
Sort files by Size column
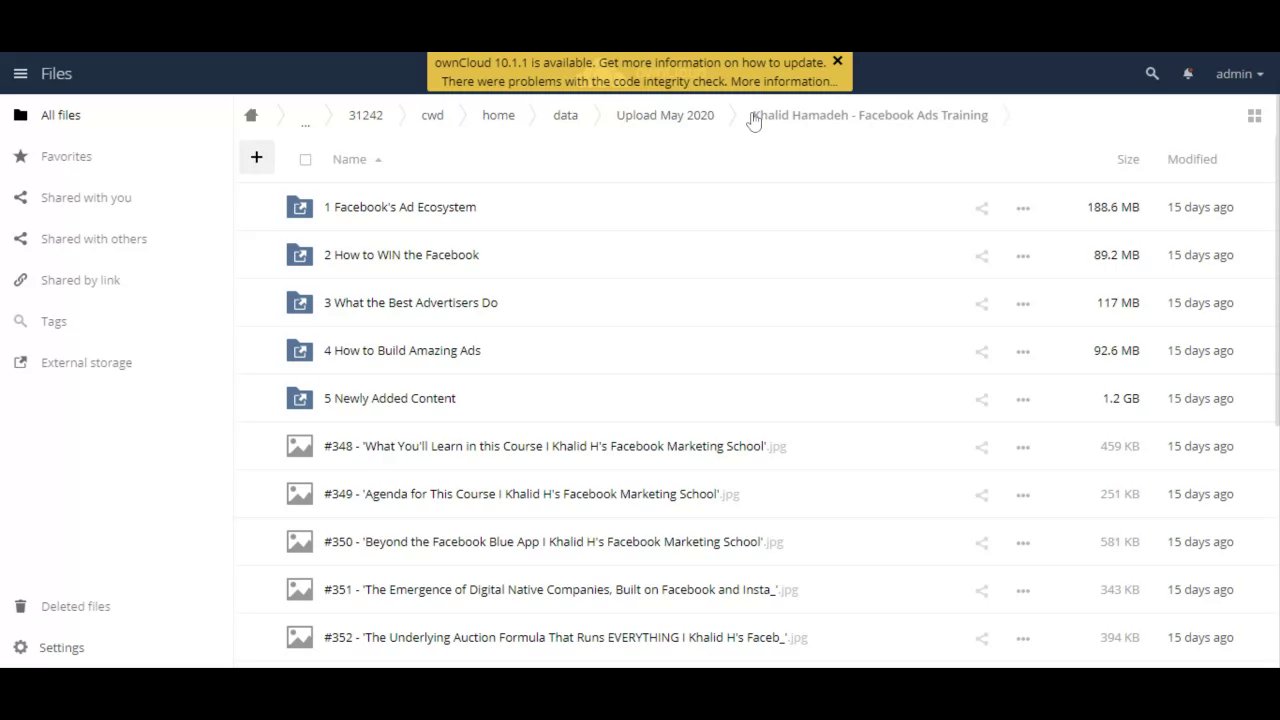tap(1128, 159)
